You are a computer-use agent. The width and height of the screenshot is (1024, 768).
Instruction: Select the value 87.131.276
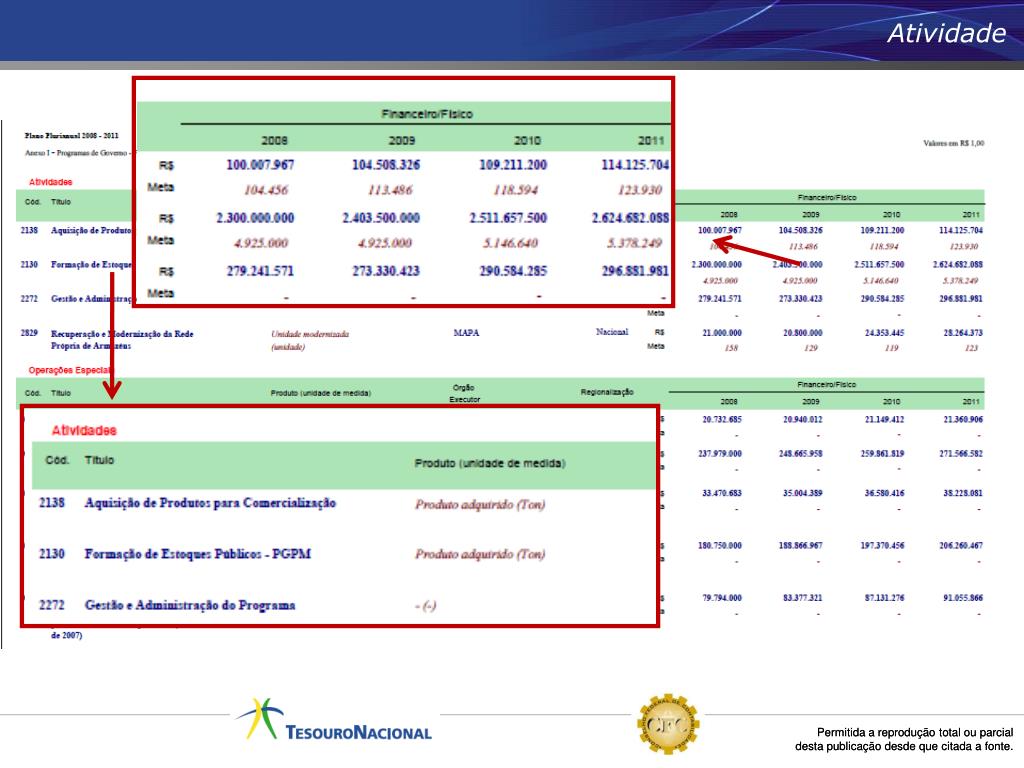coord(884,598)
